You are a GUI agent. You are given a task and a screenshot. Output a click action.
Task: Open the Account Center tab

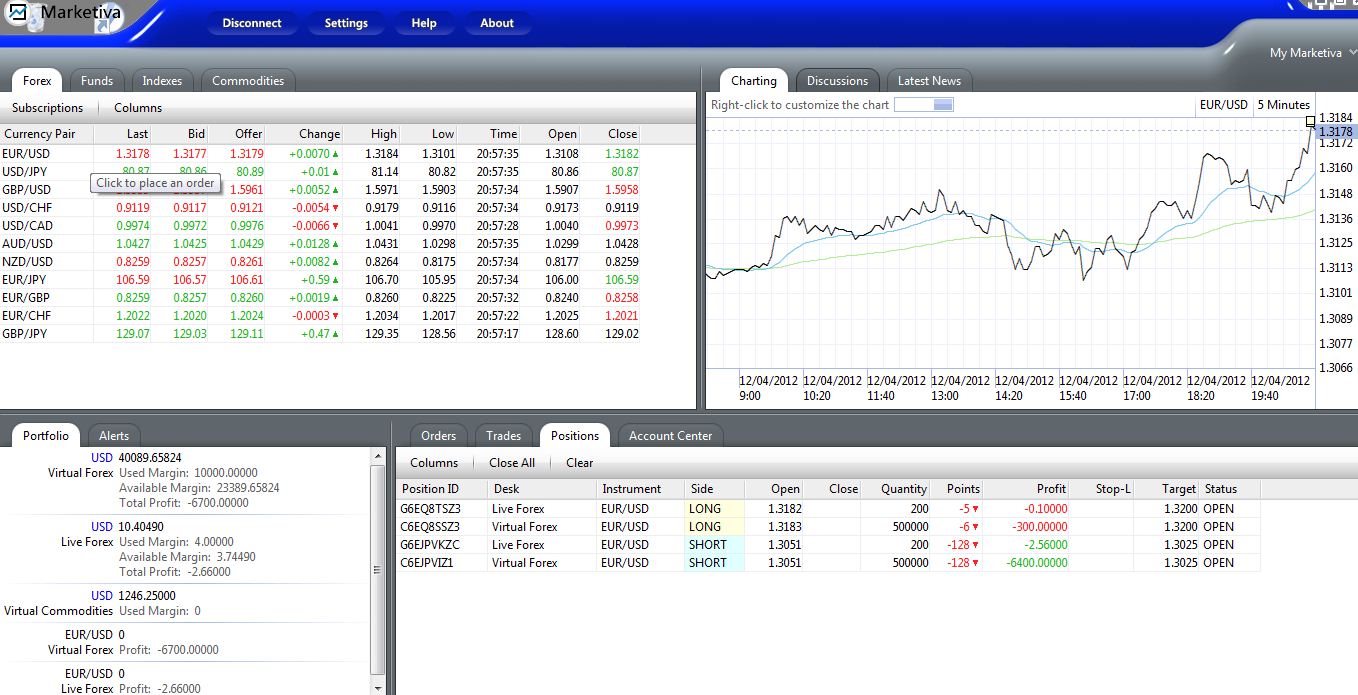coord(670,436)
